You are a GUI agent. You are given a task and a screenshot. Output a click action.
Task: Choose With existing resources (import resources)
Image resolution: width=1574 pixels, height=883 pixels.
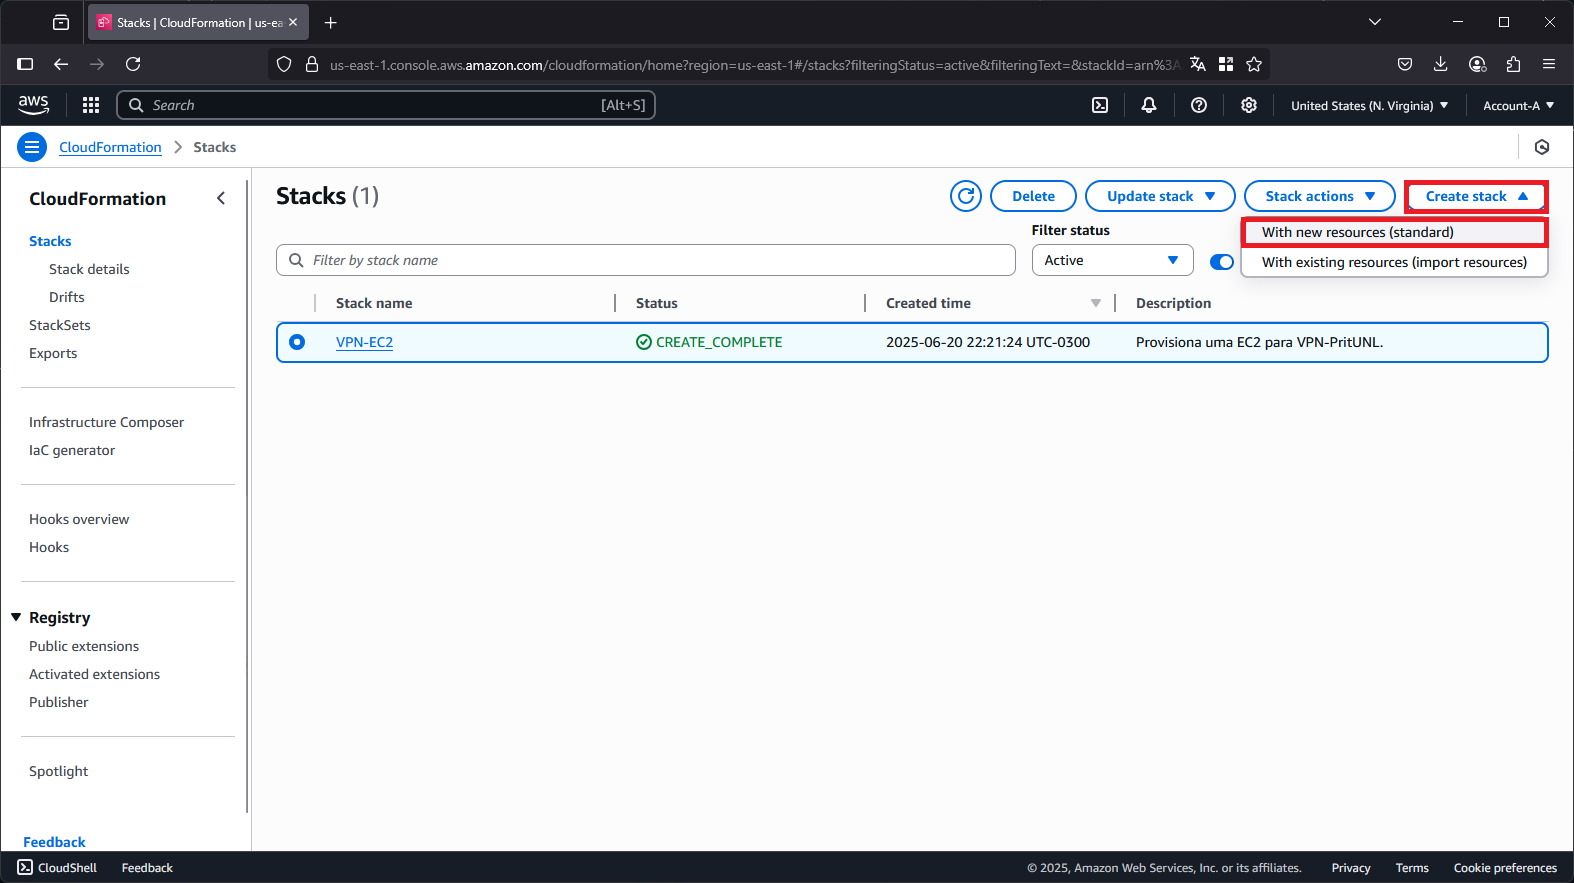pos(1395,262)
